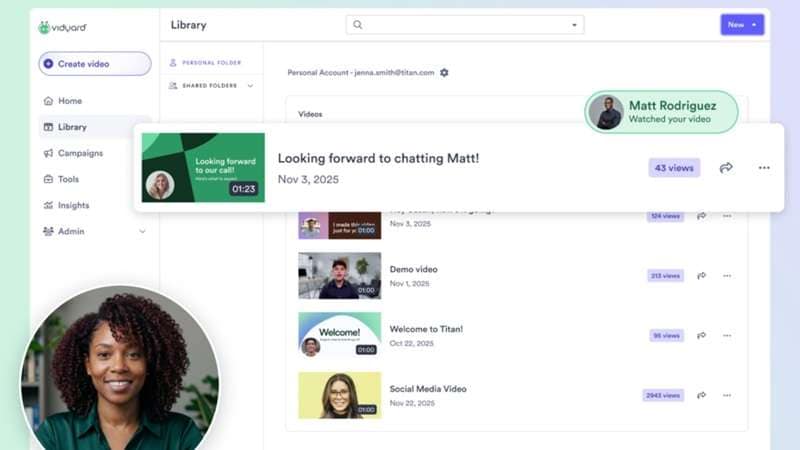Open more options for Looking forward video

(764, 168)
